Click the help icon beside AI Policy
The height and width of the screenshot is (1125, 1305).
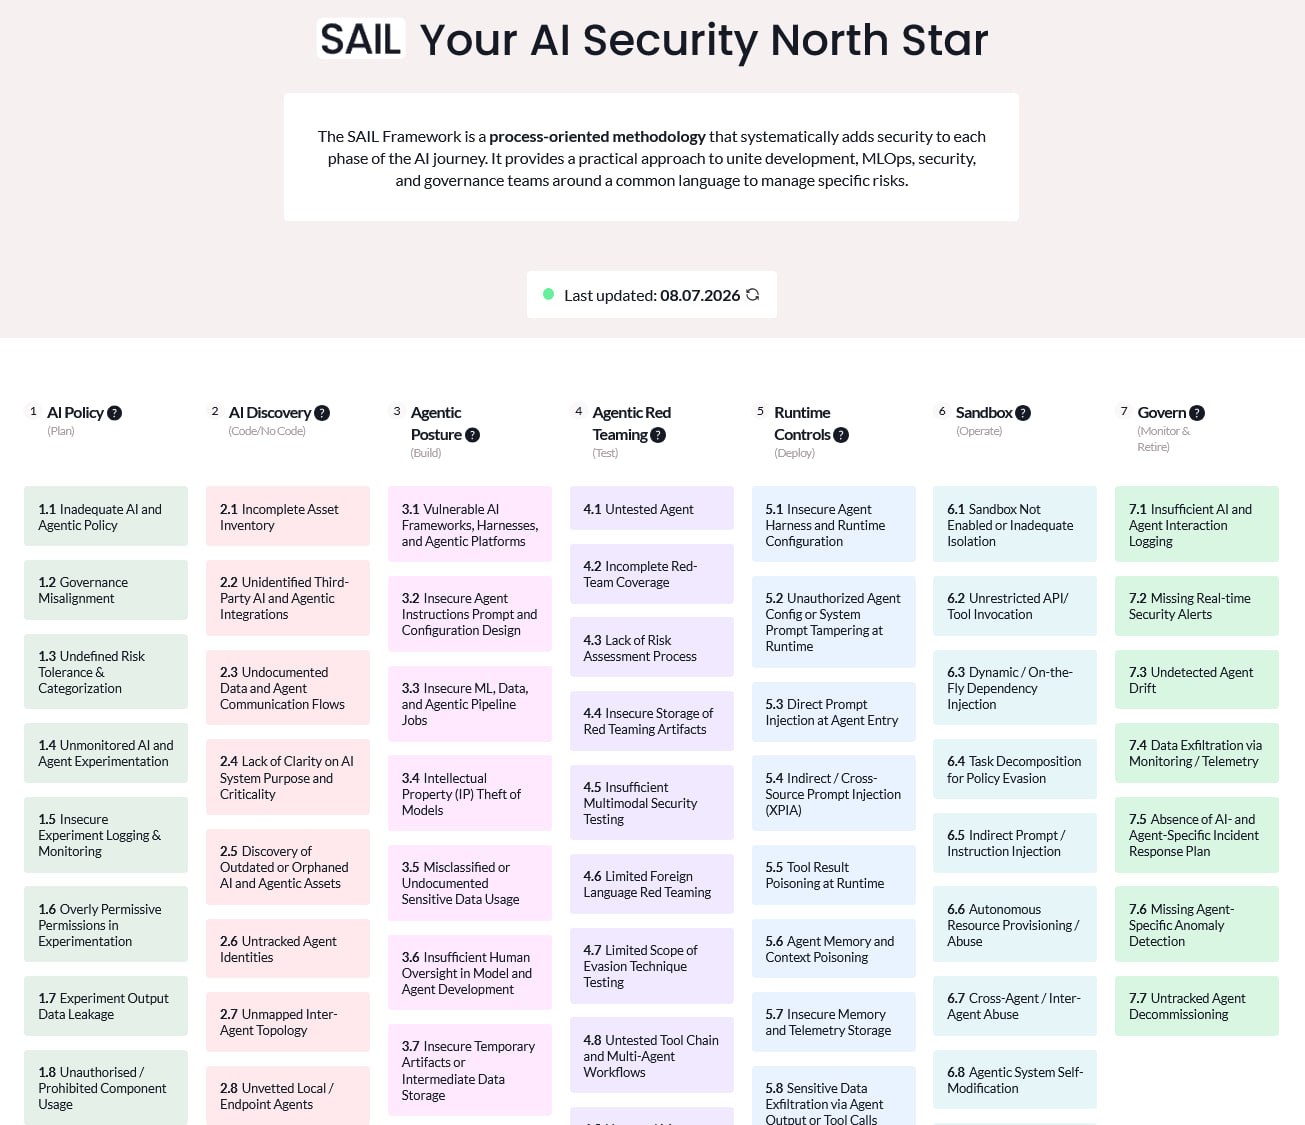pyautogui.click(x=115, y=413)
